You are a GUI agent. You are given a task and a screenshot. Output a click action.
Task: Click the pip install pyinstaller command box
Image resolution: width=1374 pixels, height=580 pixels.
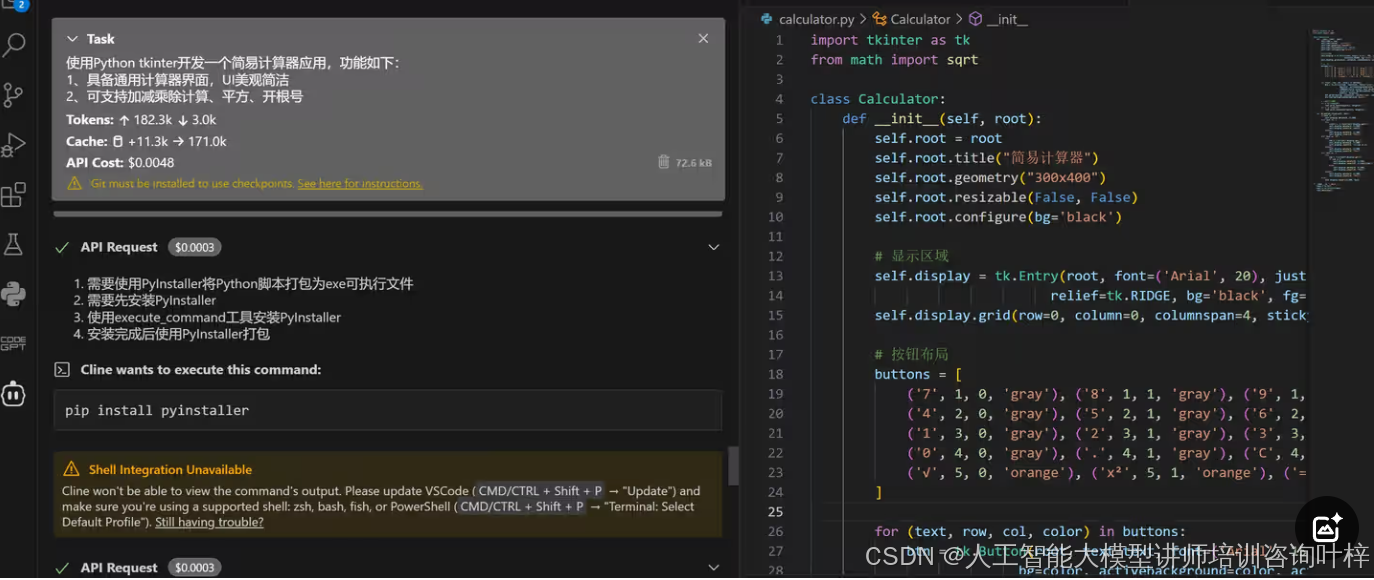(x=387, y=410)
